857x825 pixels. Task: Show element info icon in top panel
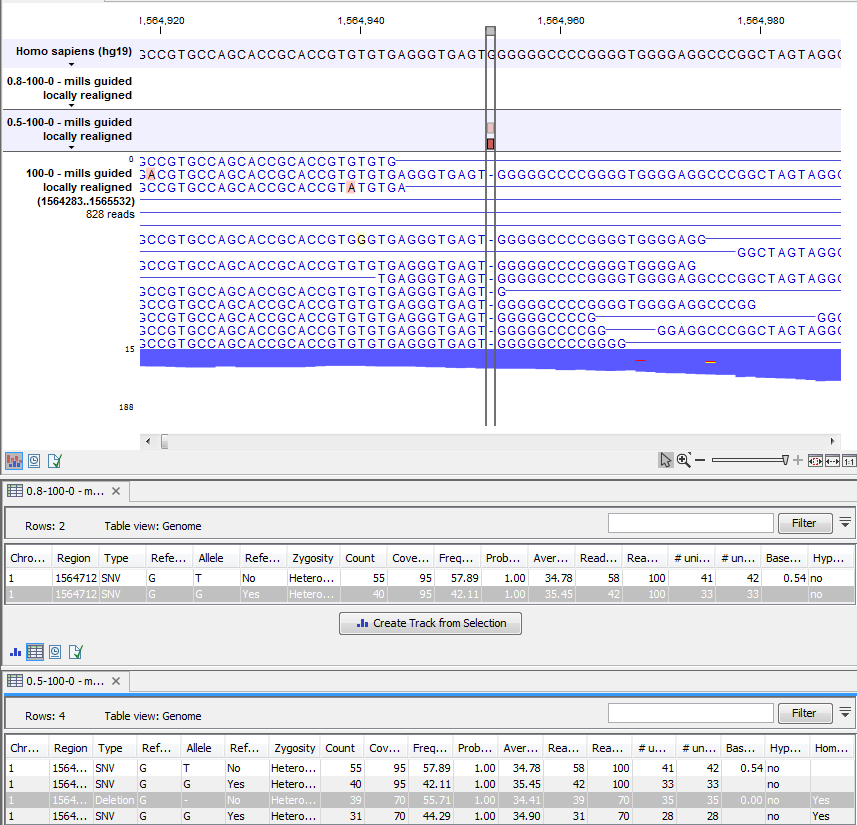[x=55, y=461]
